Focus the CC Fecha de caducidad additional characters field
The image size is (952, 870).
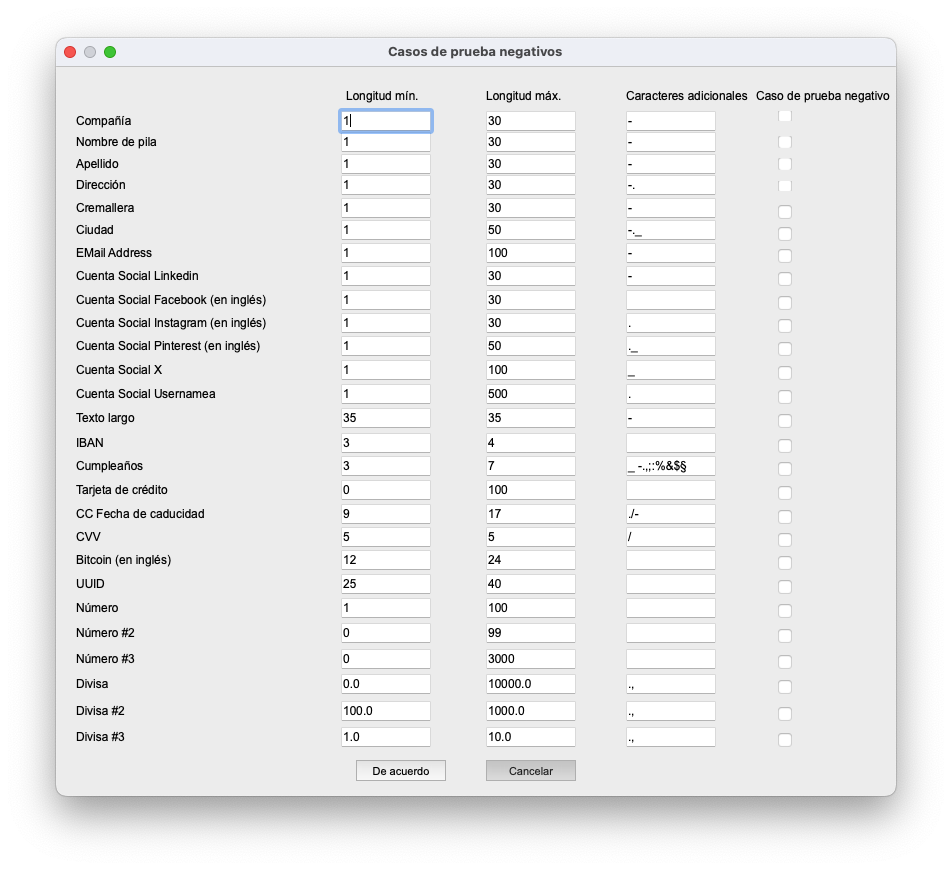point(670,514)
